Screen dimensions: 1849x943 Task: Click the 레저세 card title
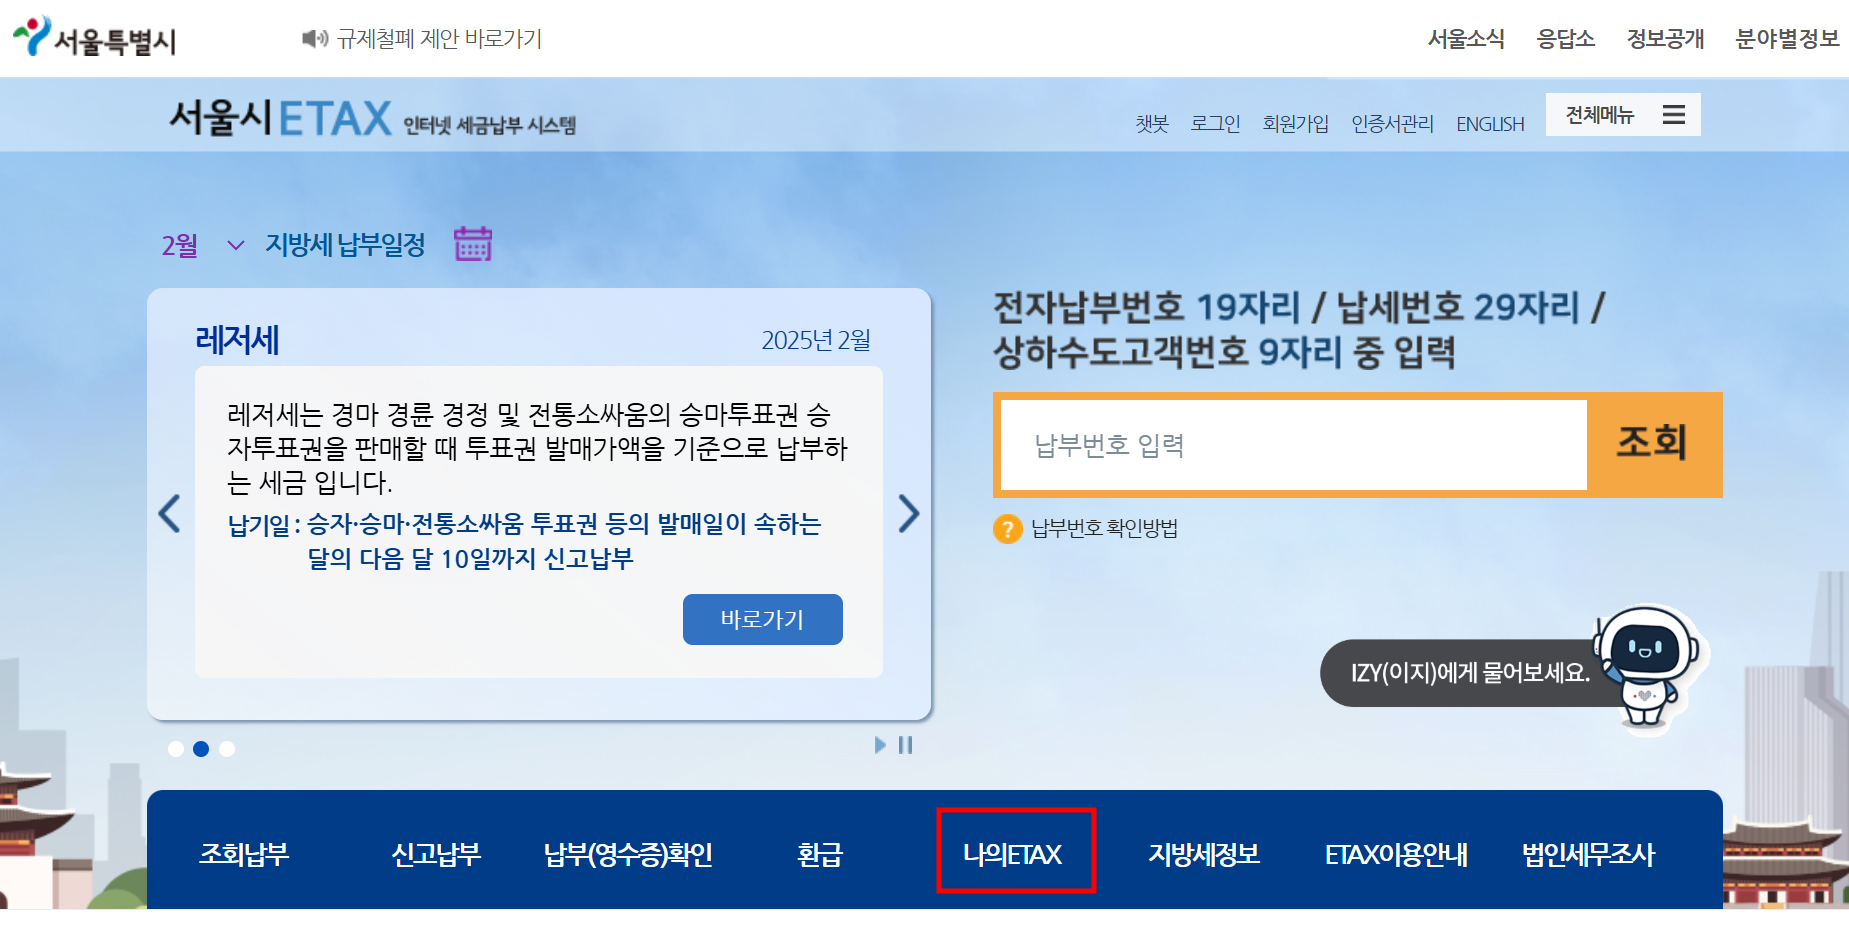(x=237, y=340)
